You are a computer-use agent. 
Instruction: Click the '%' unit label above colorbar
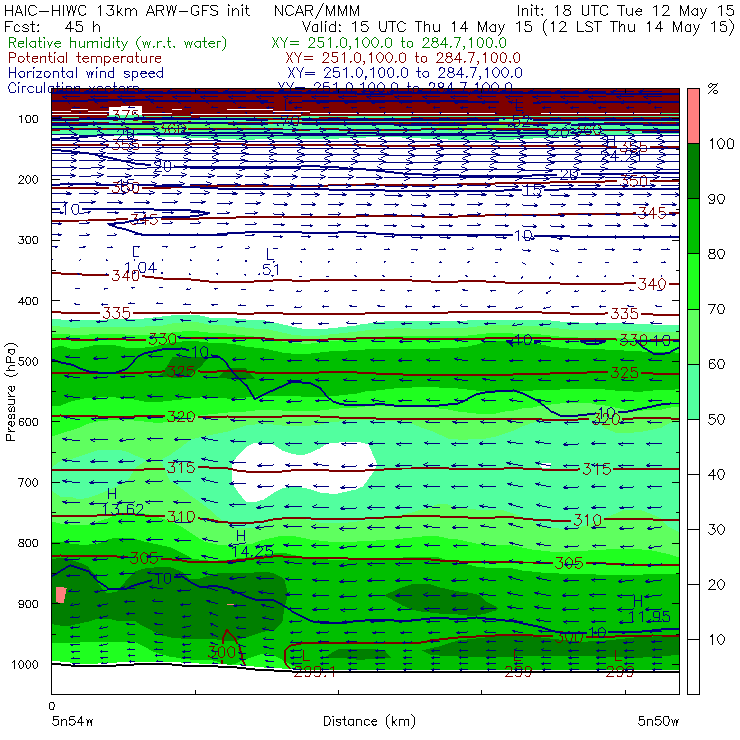(713, 89)
